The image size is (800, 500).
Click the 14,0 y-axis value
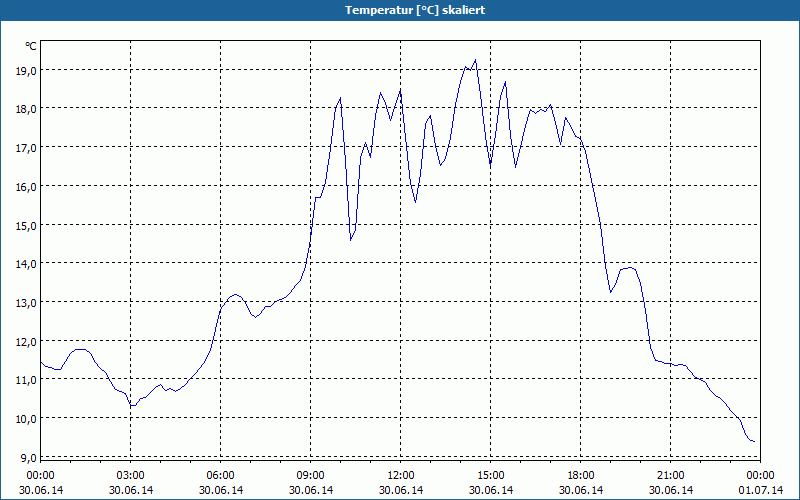pos(26,264)
